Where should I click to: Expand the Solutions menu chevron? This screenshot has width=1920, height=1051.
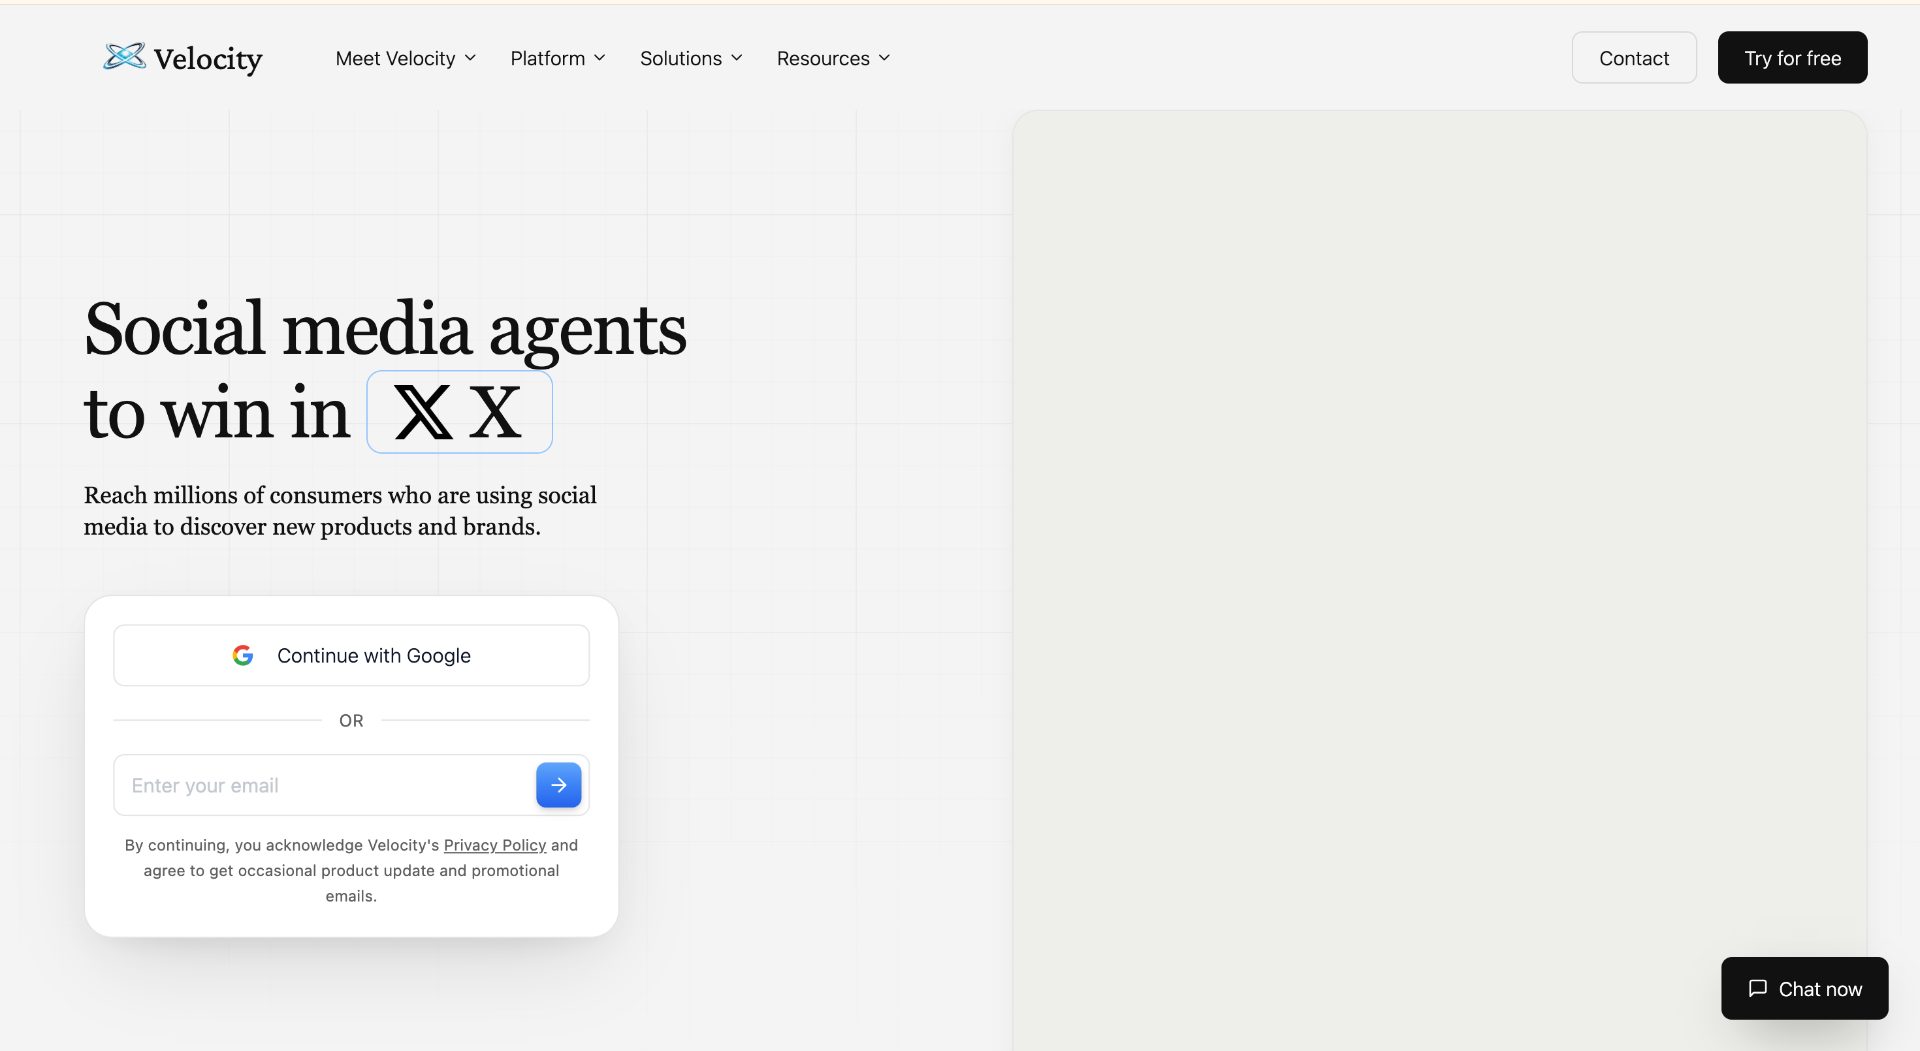click(736, 58)
